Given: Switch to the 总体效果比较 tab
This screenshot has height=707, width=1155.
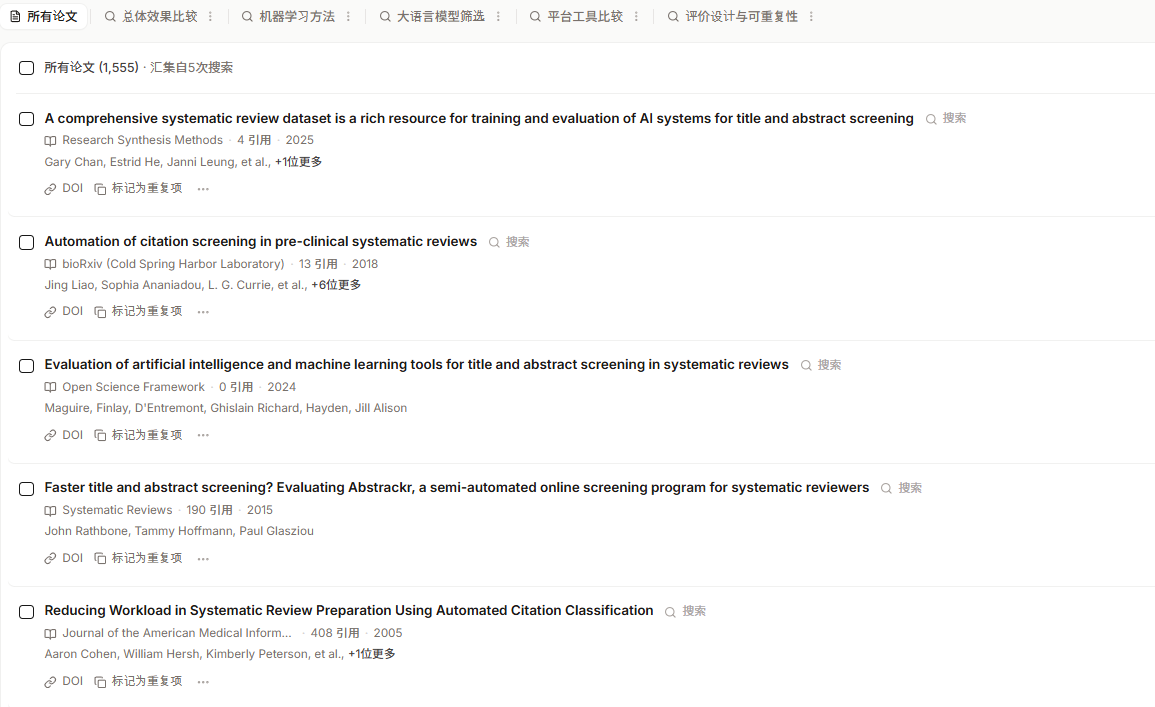Looking at the screenshot, I should click(x=151, y=16).
